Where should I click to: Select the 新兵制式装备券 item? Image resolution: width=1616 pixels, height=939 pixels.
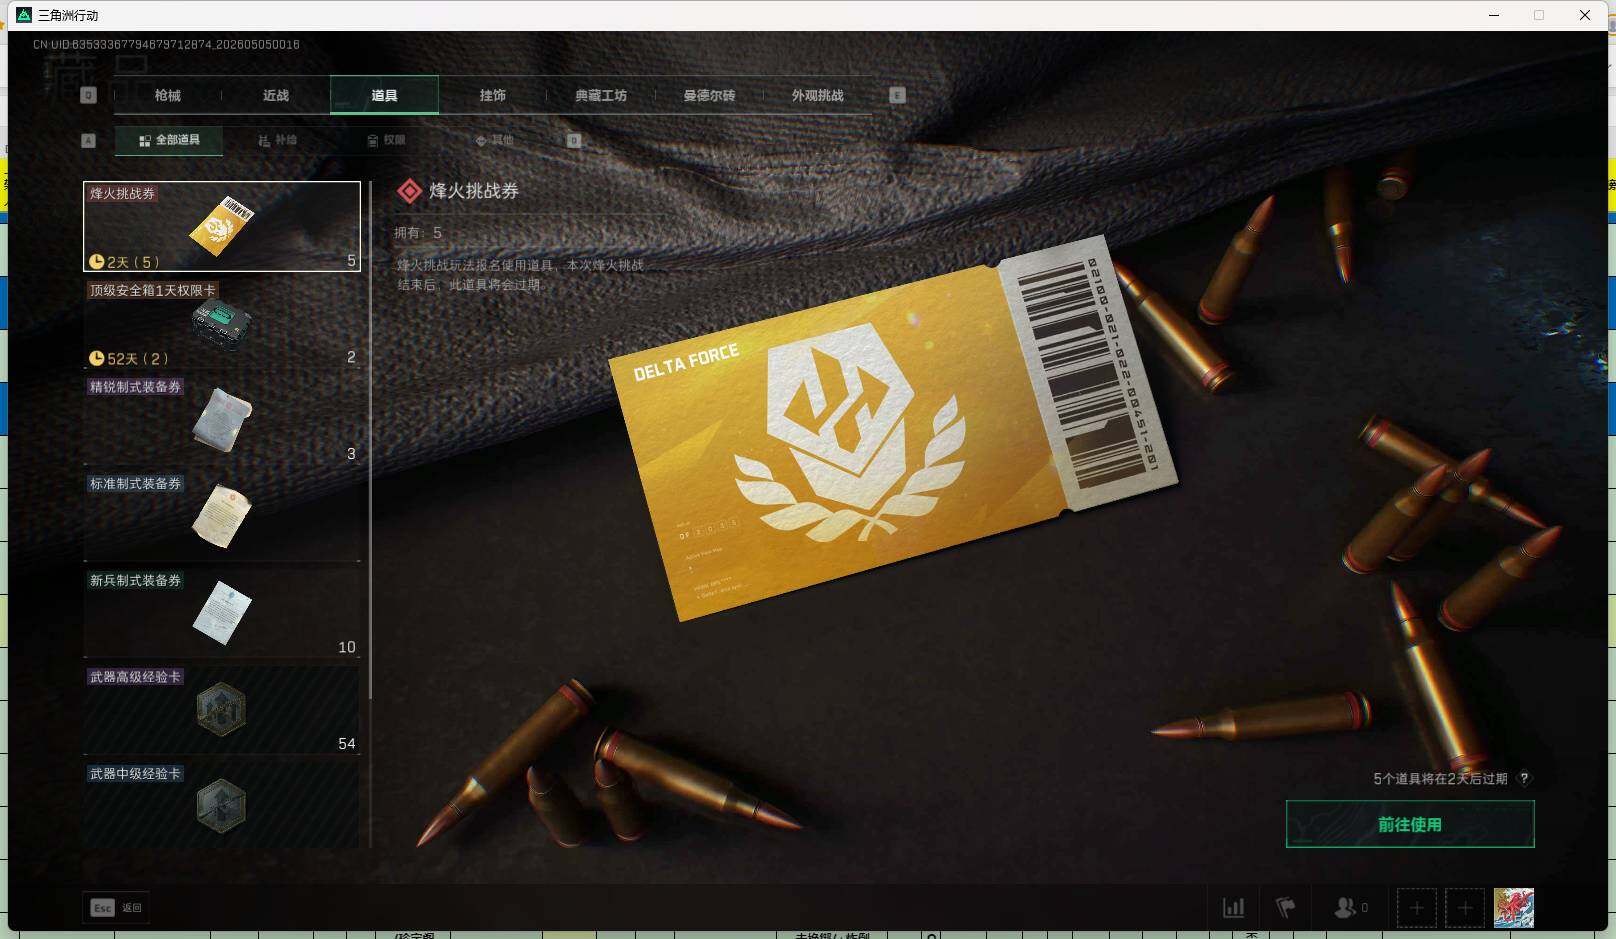click(222, 614)
